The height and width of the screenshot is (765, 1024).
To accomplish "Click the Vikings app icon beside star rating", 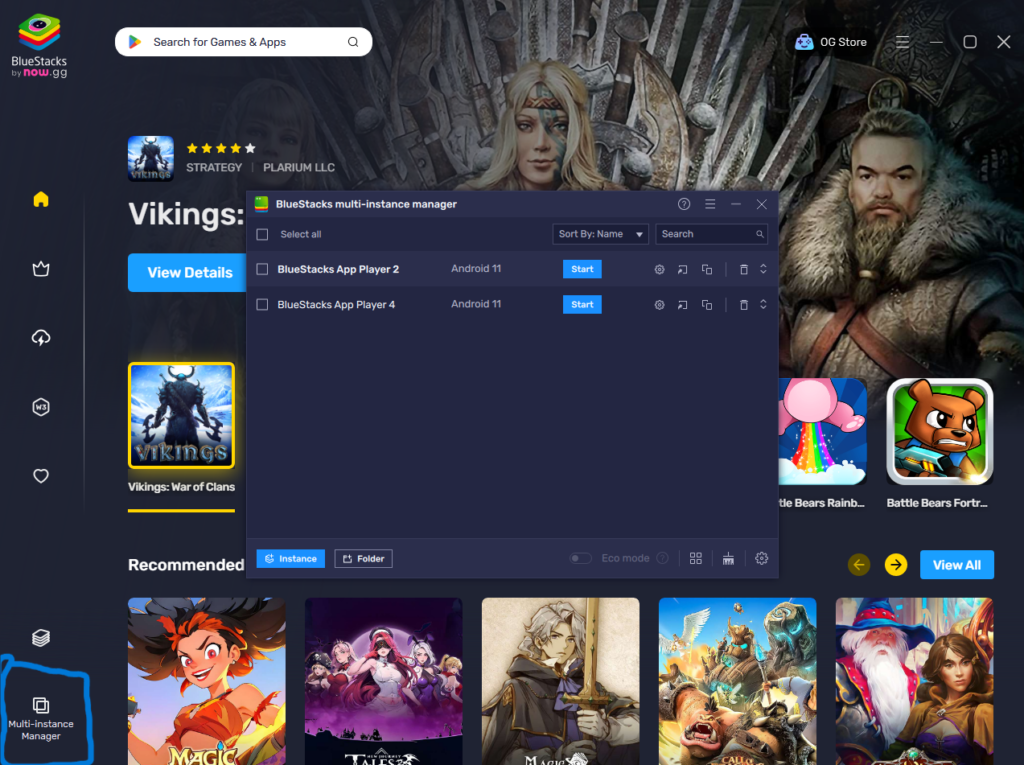I will pyautogui.click(x=151, y=158).
